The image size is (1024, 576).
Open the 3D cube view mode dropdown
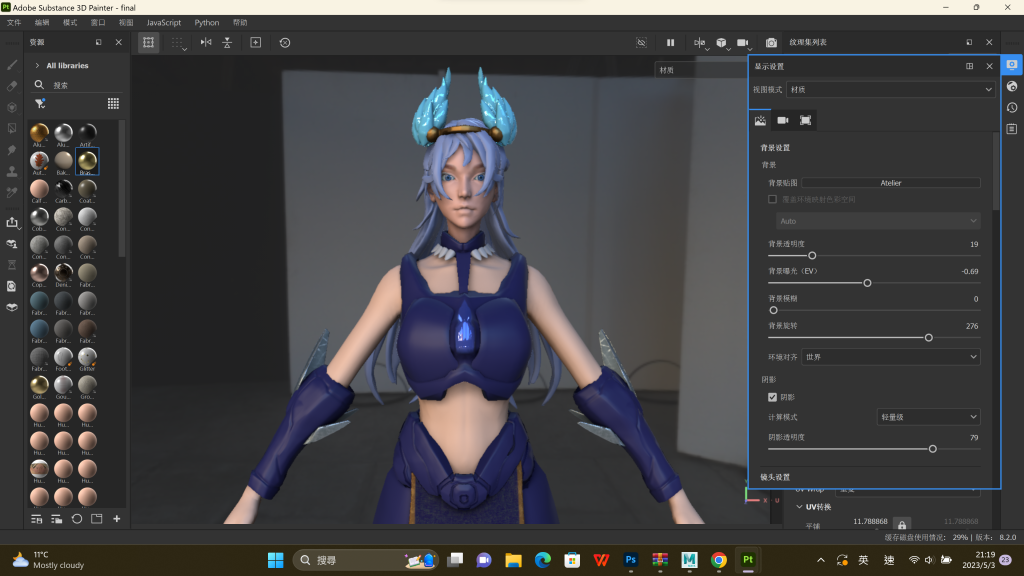point(722,43)
